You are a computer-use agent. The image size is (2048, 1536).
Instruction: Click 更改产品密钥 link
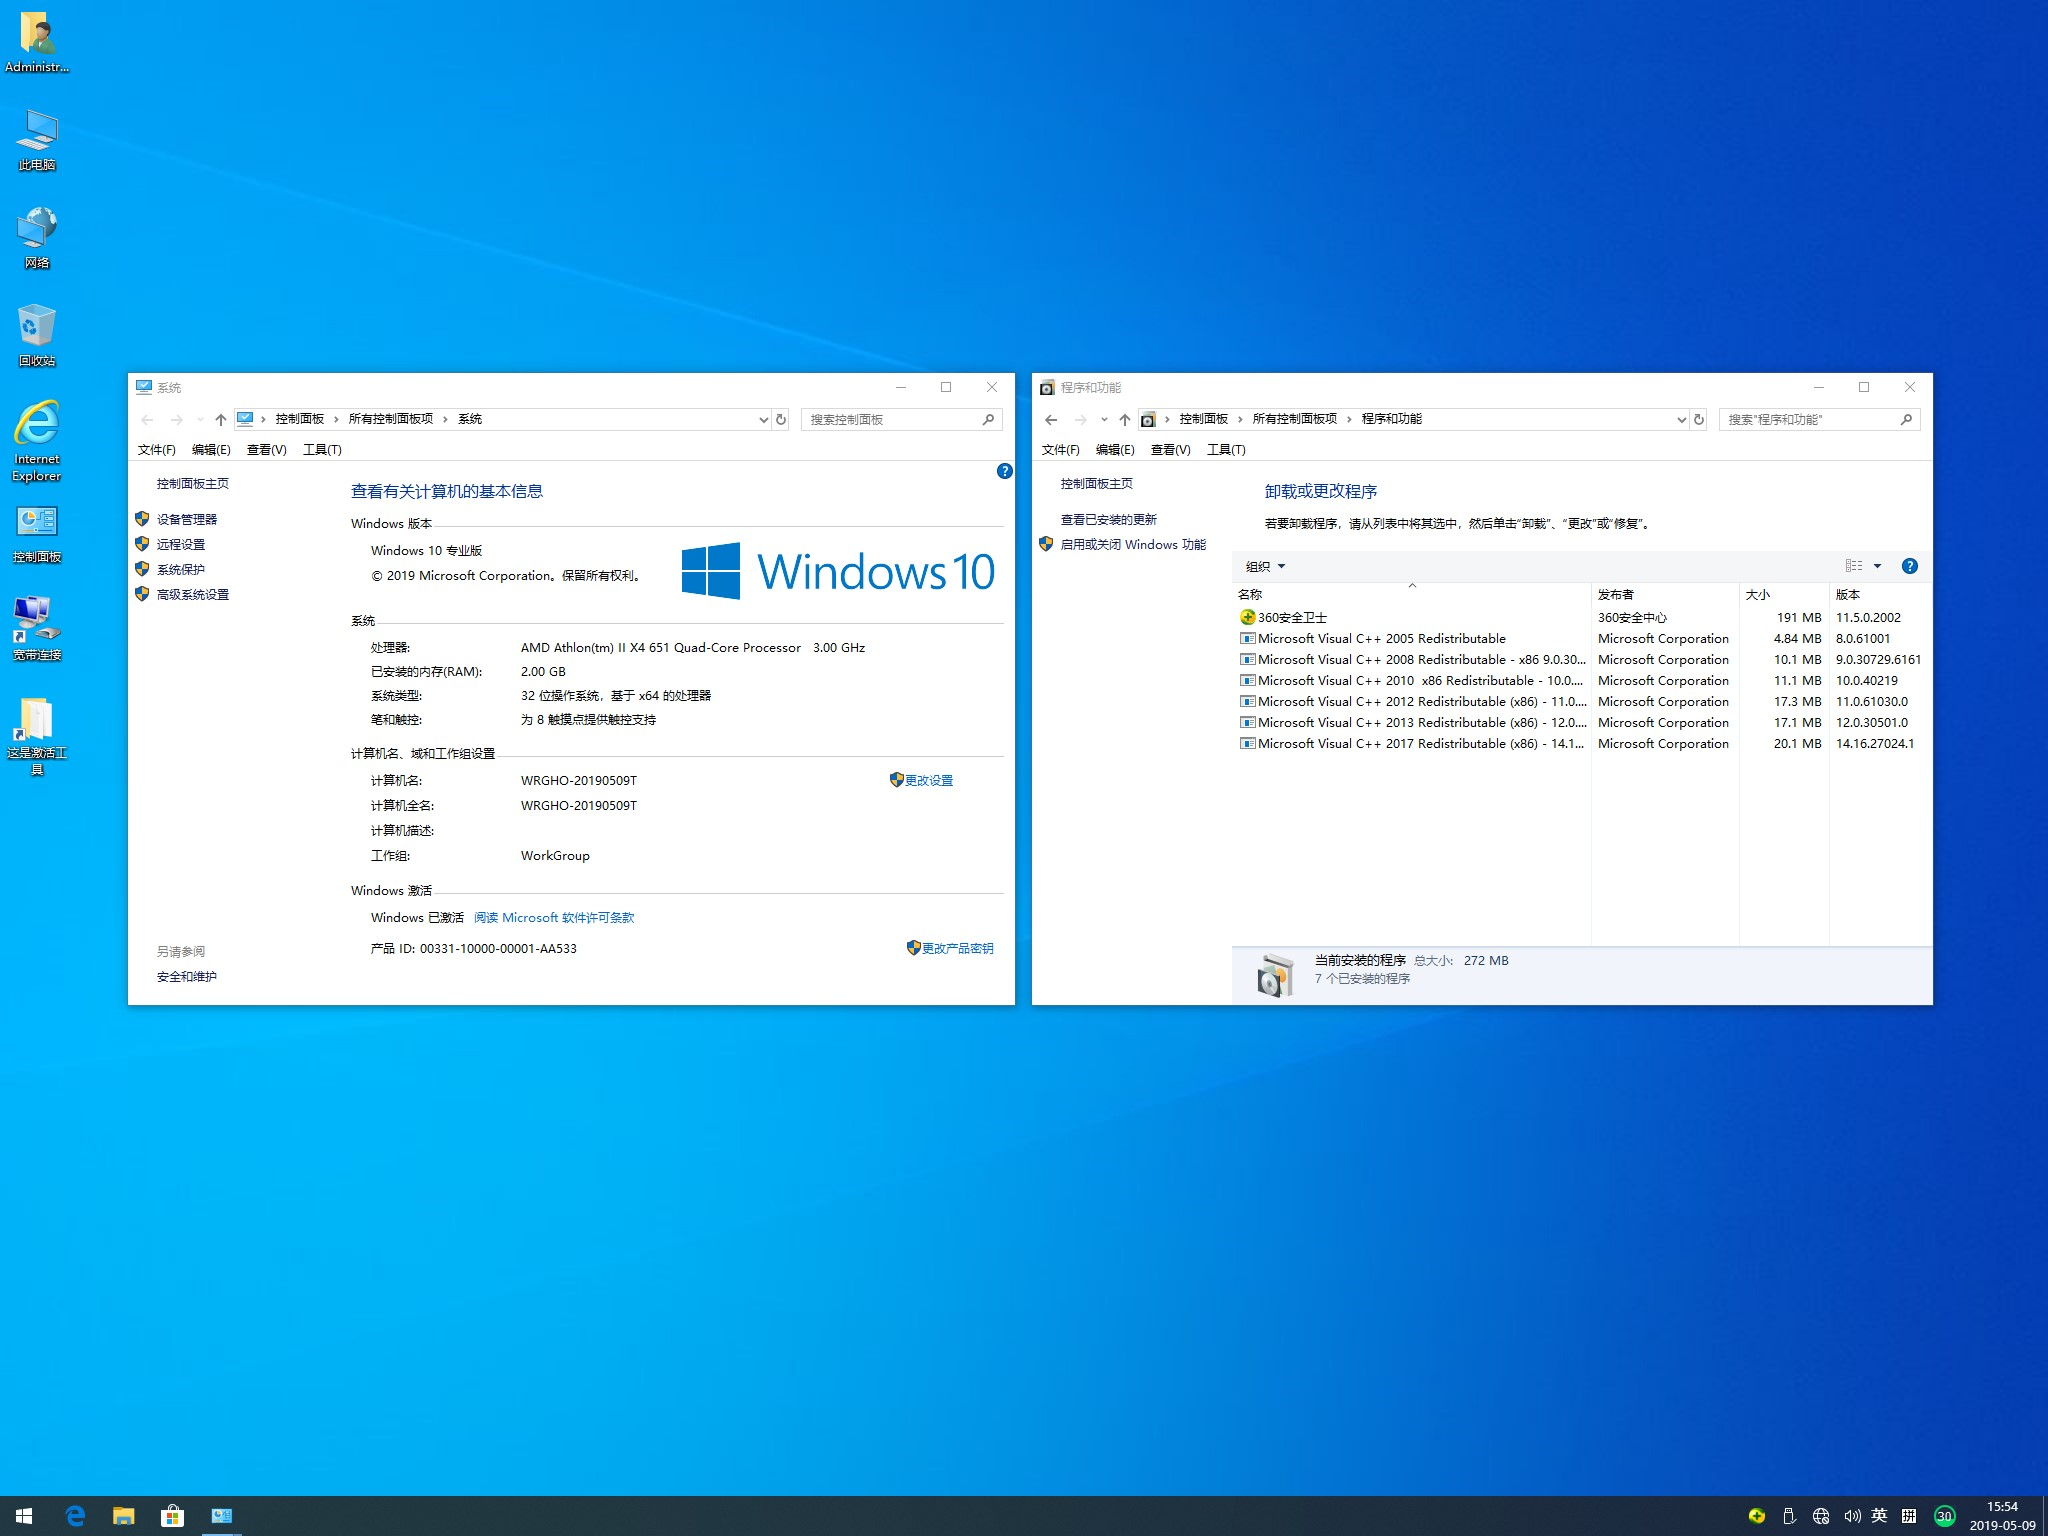(956, 948)
